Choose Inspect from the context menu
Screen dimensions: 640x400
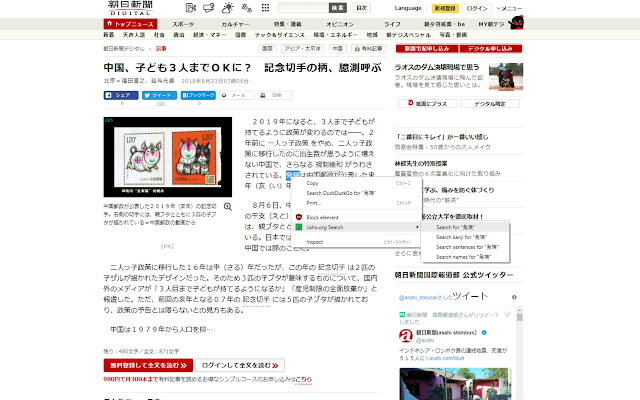tap(315, 241)
